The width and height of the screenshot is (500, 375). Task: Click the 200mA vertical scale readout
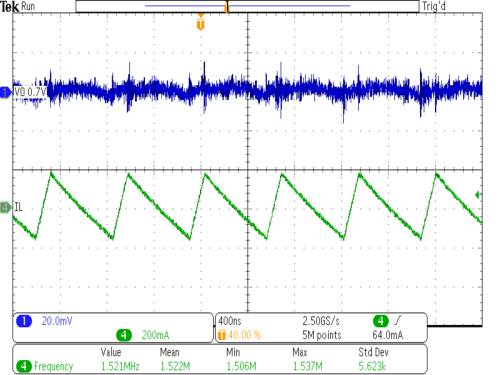point(155,335)
